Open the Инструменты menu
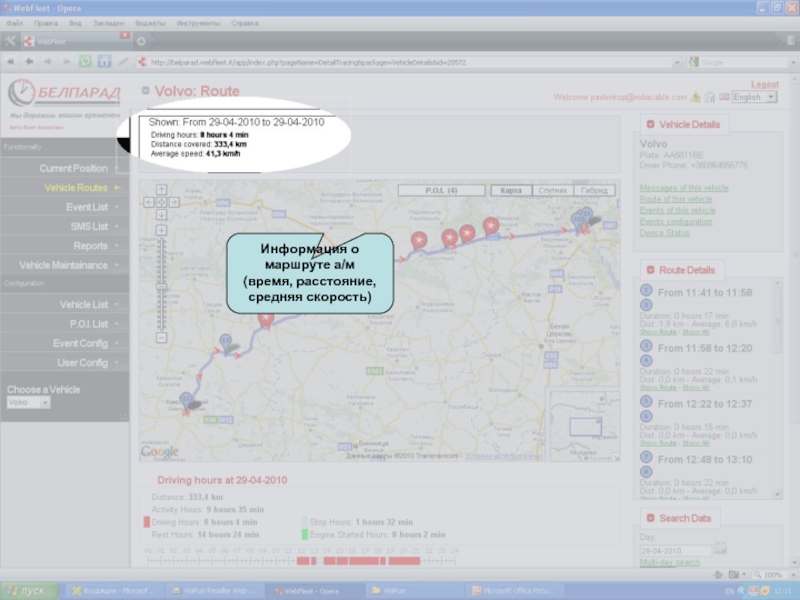Image resolution: width=800 pixels, height=600 pixels. (198, 23)
